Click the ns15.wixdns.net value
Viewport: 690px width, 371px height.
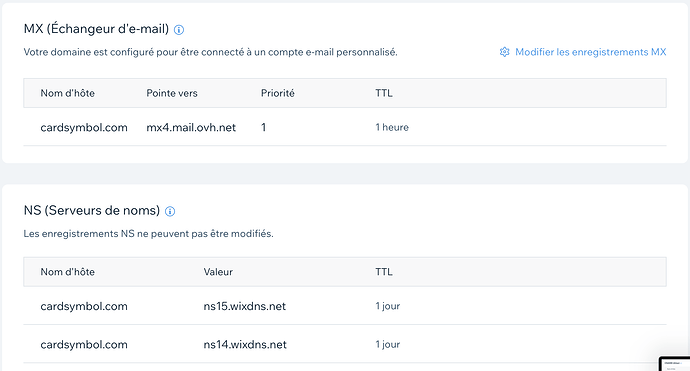245,306
